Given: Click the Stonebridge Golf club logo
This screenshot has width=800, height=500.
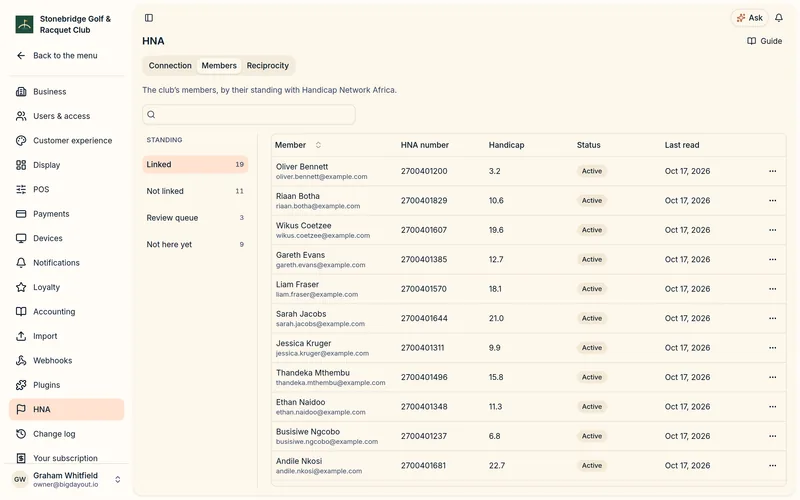Looking at the screenshot, I should tap(24, 24).
